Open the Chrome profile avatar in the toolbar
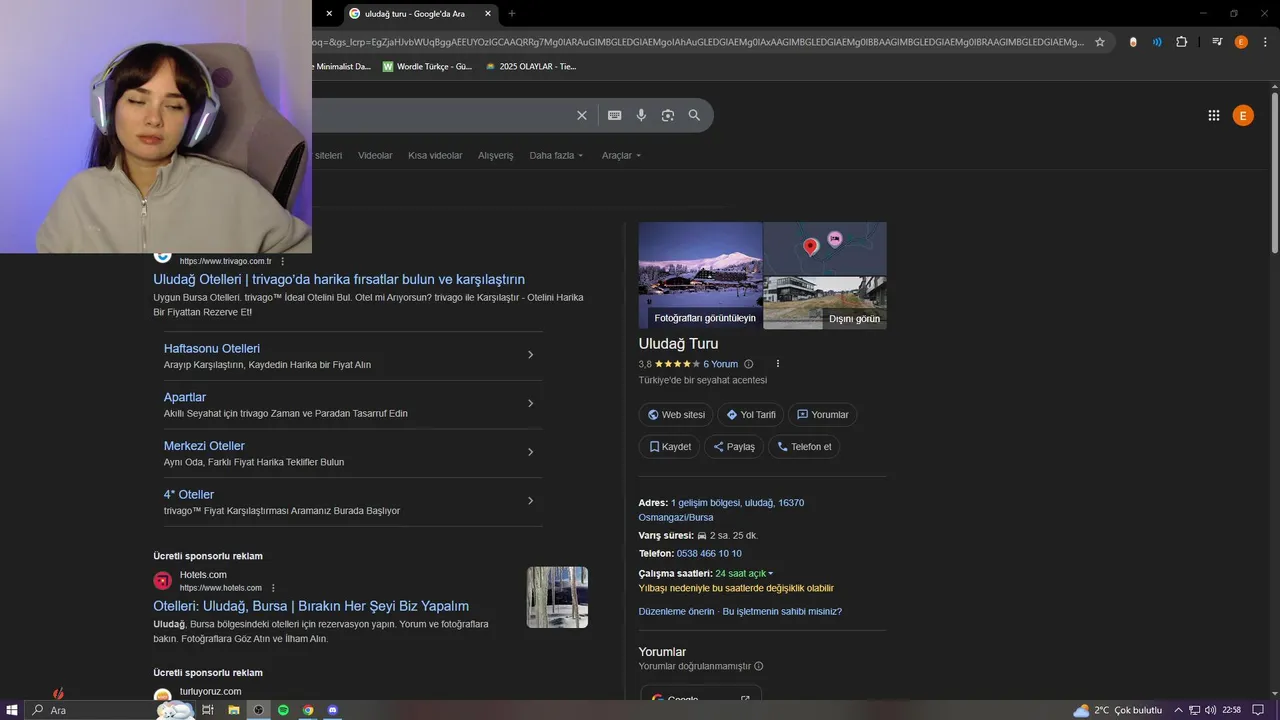1280x720 pixels. click(1241, 42)
